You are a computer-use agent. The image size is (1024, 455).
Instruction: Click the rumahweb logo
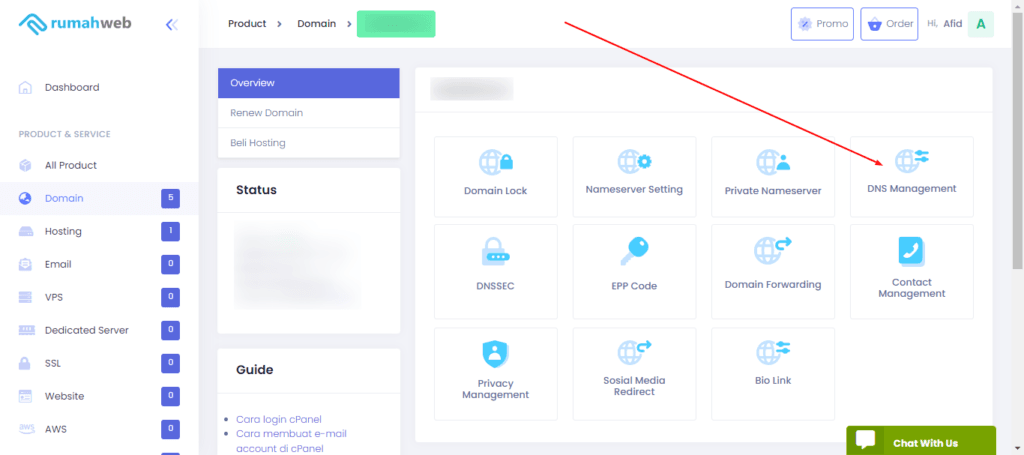(x=74, y=24)
